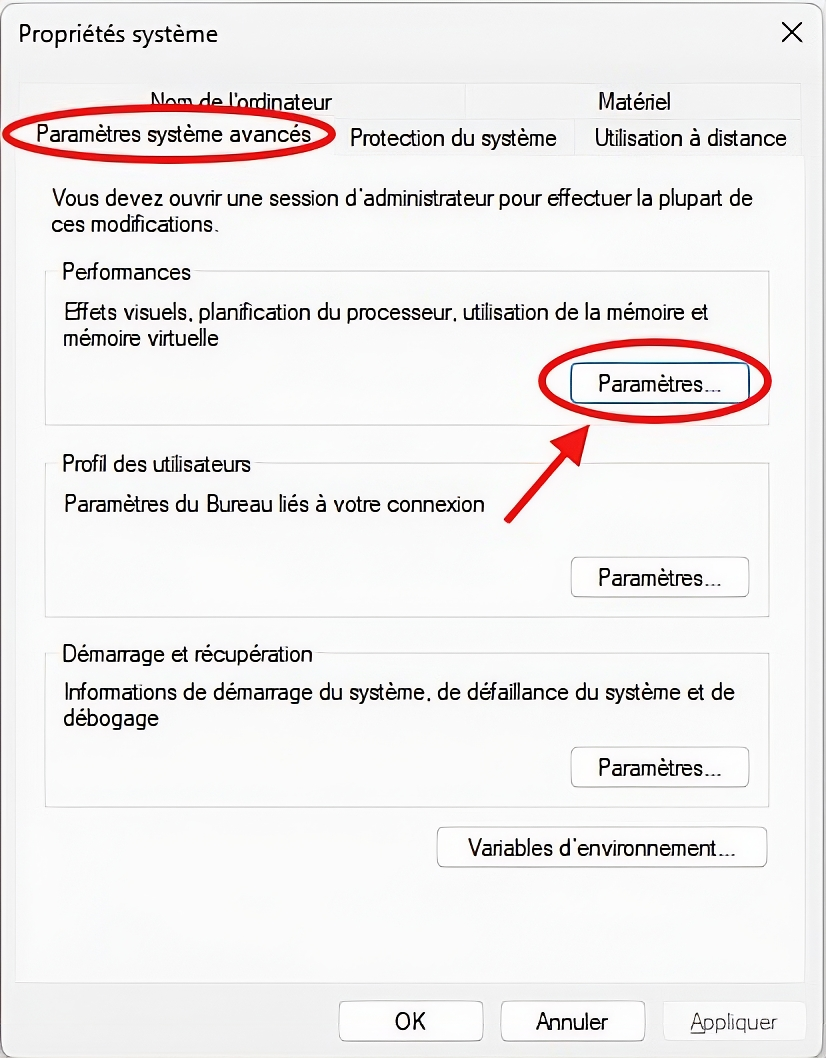
Task: Click Paramètres du Bureau description text
Action: pyautogui.click(x=274, y=504)
